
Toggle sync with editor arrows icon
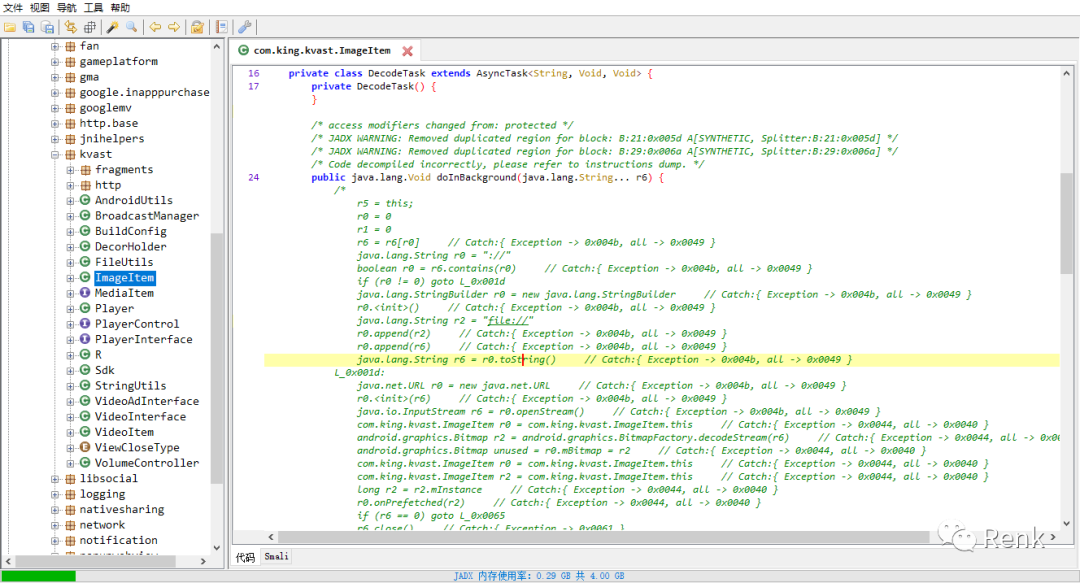[70, 27]
